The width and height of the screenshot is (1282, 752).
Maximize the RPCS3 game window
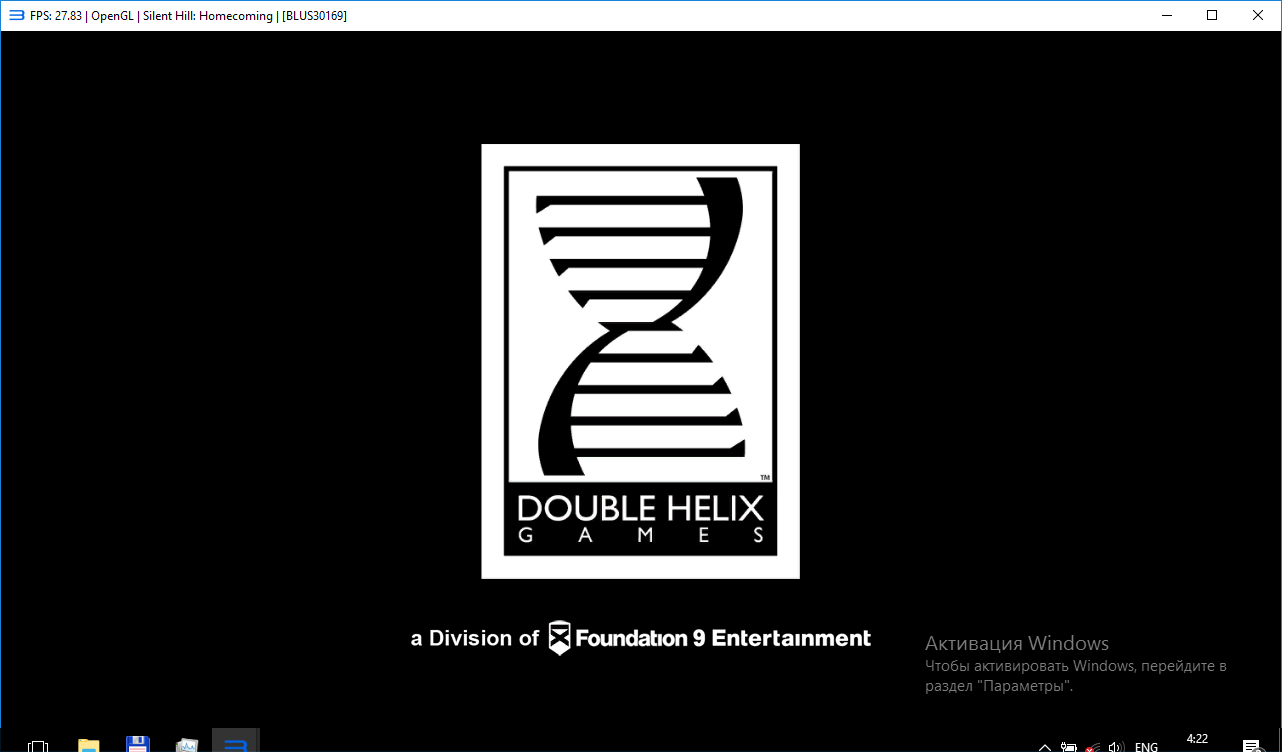[1212, 15]
